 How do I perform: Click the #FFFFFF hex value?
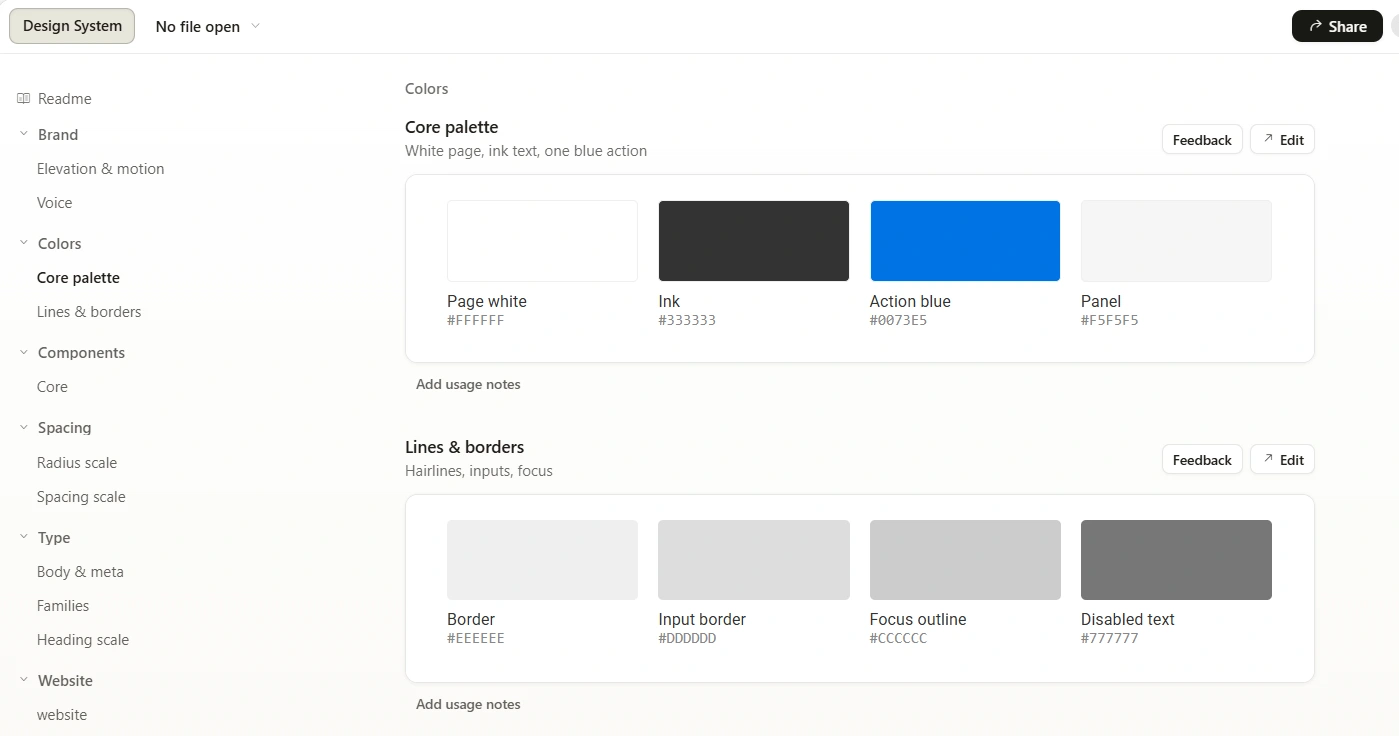click(476, 320)
